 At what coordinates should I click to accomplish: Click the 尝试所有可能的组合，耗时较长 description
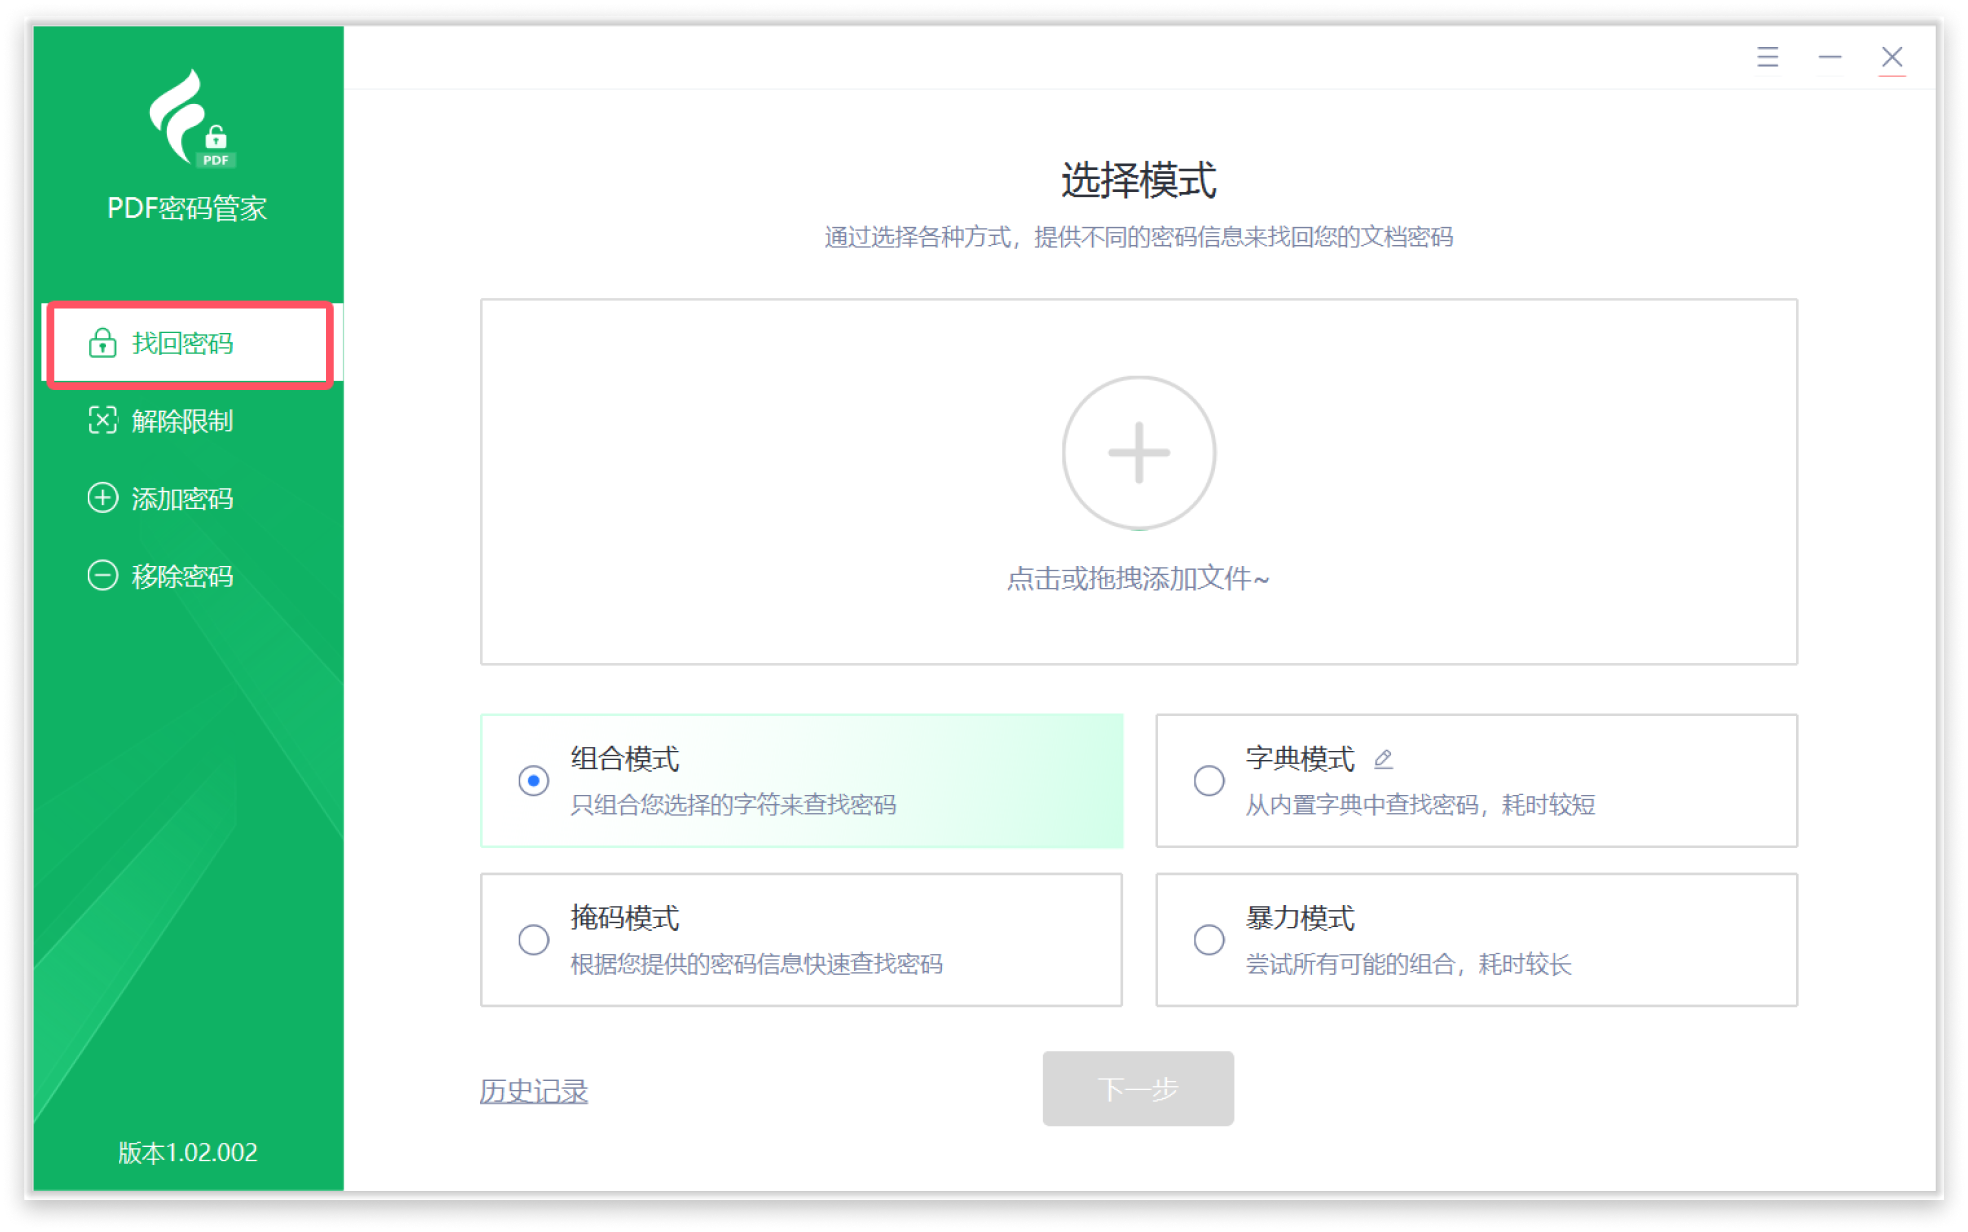1408,964
